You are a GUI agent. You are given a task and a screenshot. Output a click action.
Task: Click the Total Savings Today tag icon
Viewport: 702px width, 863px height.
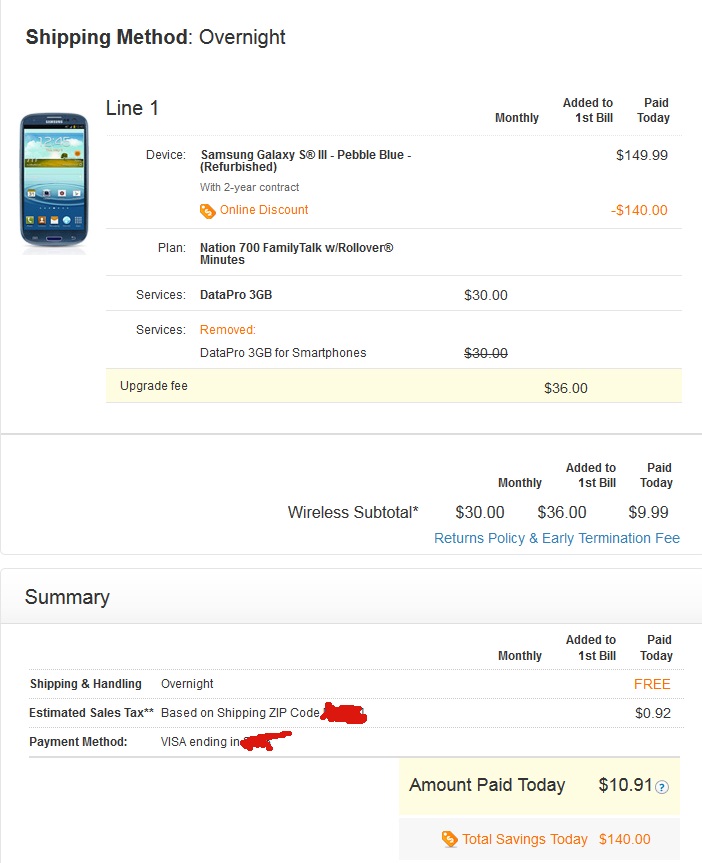click(x=449, y=839)
